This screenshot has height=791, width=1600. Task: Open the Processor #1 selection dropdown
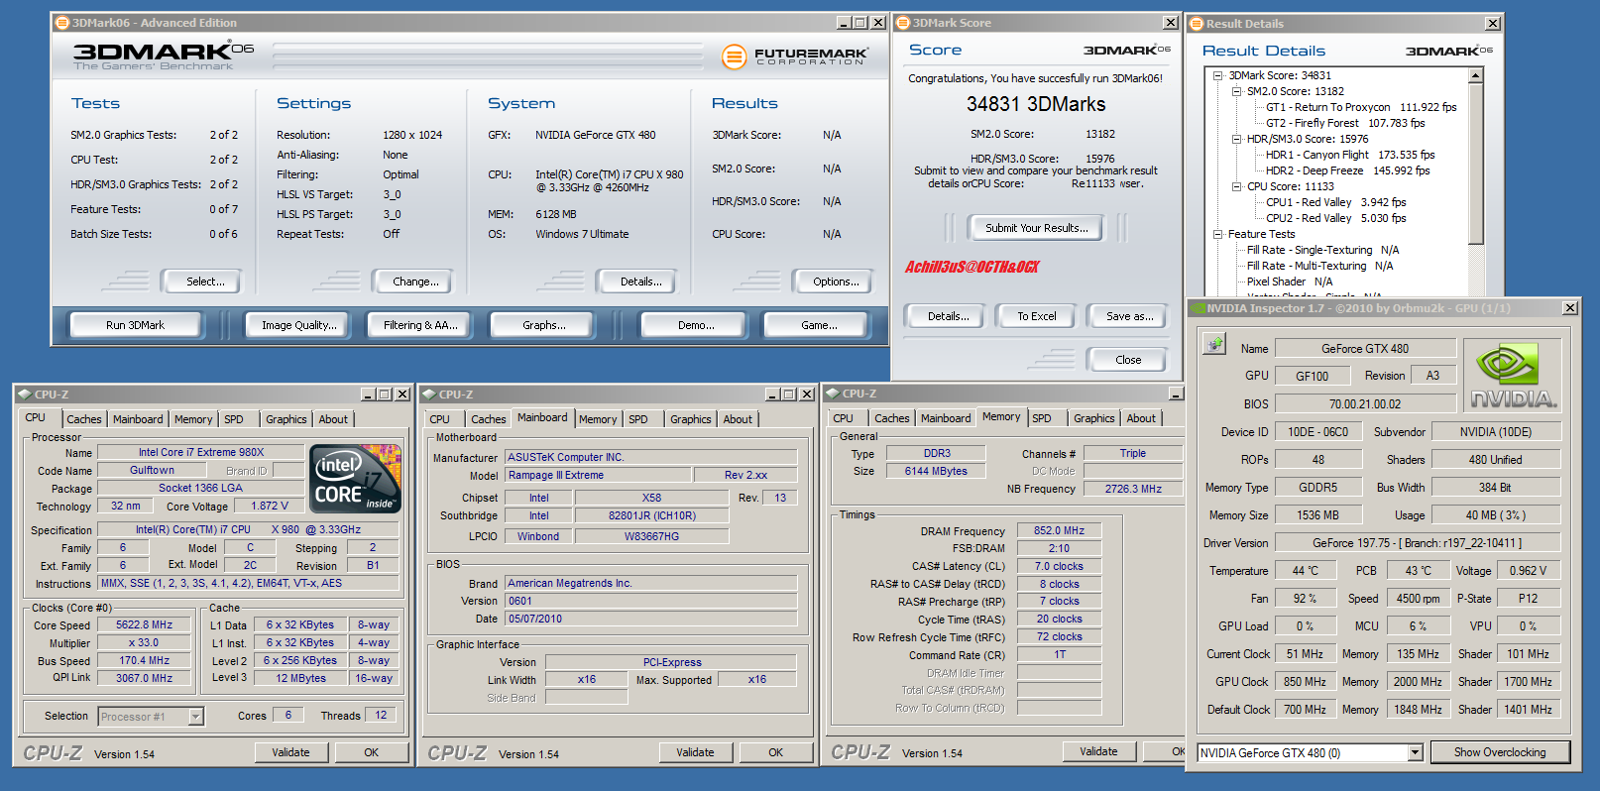tap(196, 716)
